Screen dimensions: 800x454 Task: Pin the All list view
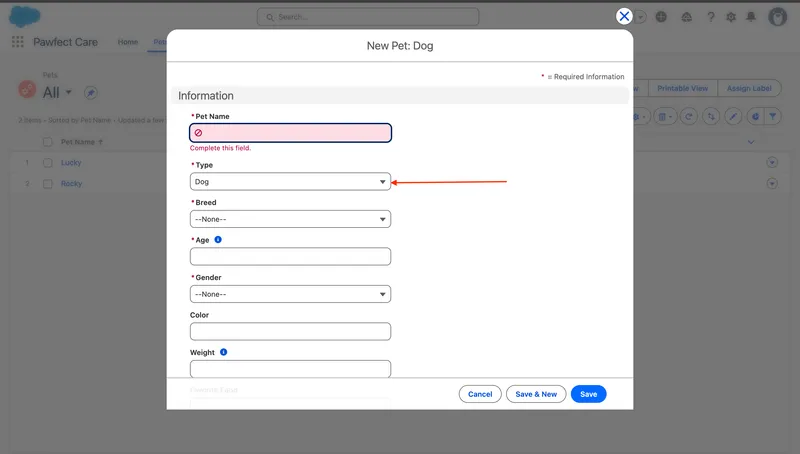(x=90, y=92)
